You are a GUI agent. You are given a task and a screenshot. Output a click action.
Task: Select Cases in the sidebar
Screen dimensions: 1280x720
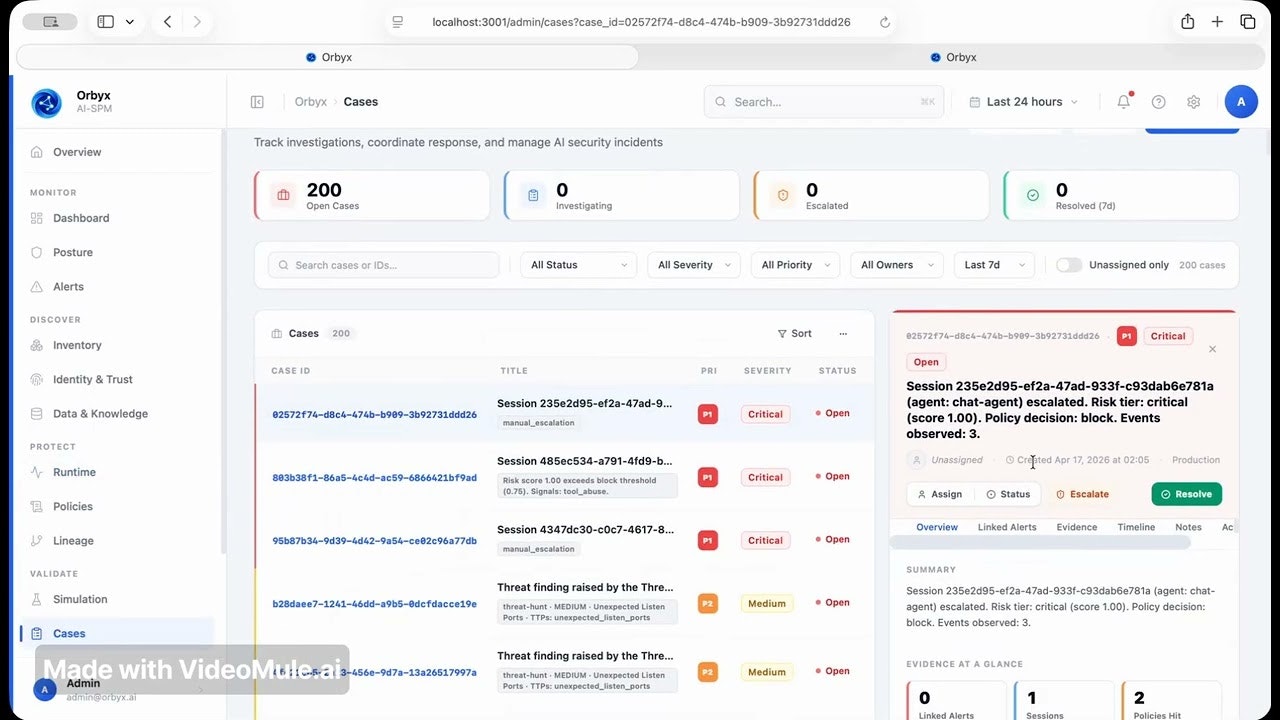118,633
